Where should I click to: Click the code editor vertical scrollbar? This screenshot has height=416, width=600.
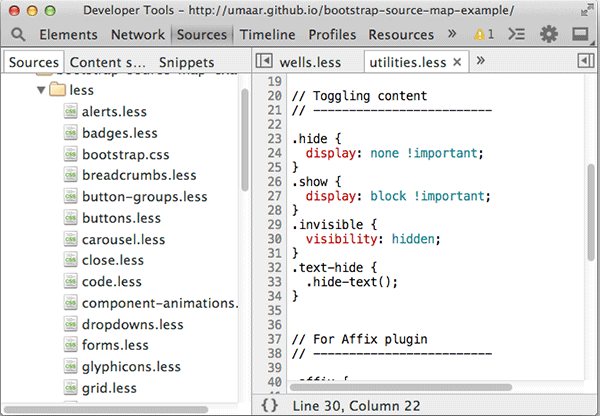[x=591, y=212]
